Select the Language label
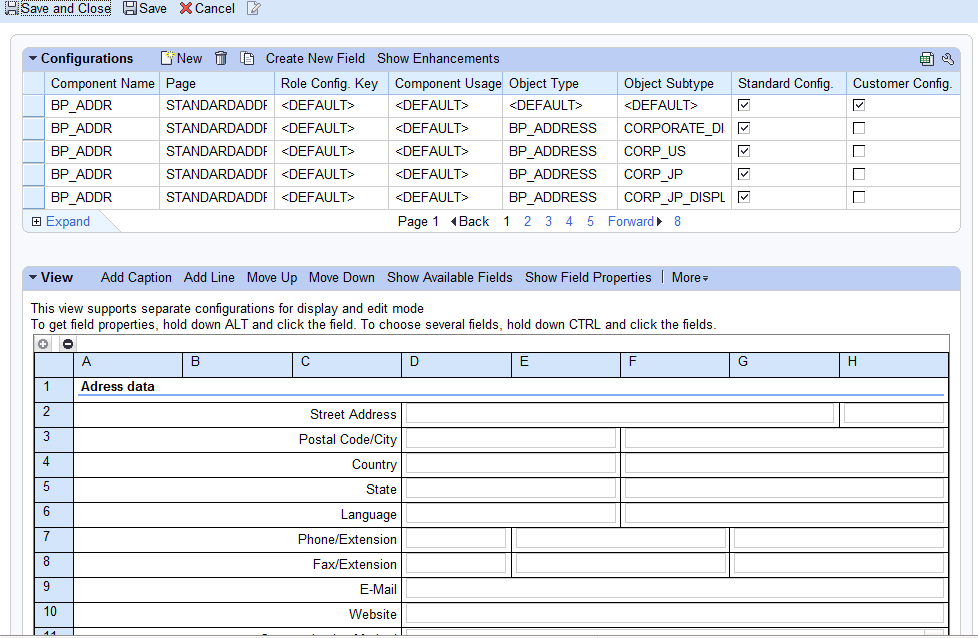Screen dimensions: 978x638 tap(368, 515)
